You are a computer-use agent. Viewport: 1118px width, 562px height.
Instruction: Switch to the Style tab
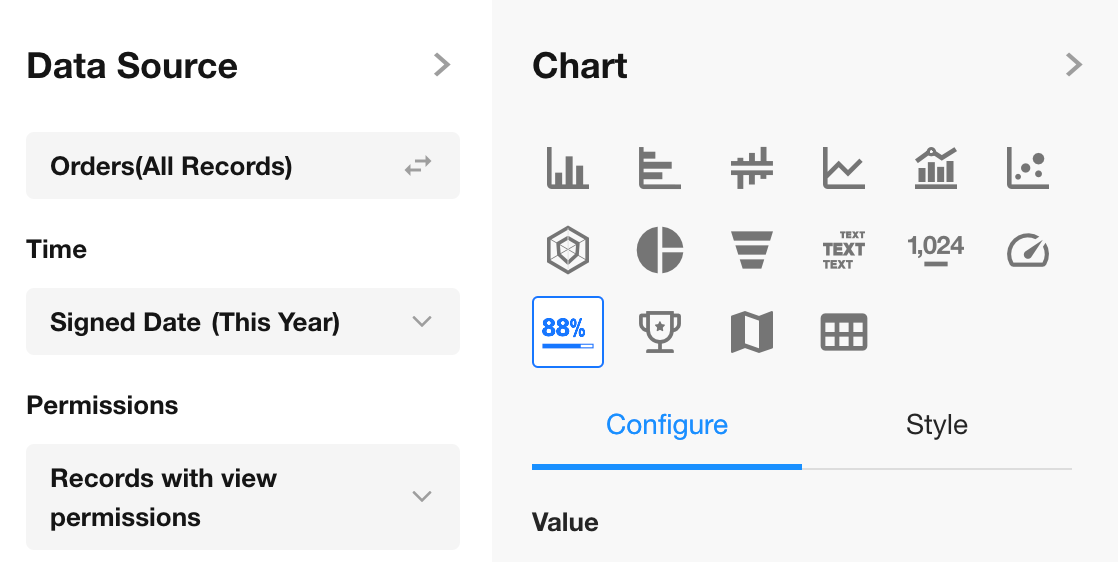point(936,425)
